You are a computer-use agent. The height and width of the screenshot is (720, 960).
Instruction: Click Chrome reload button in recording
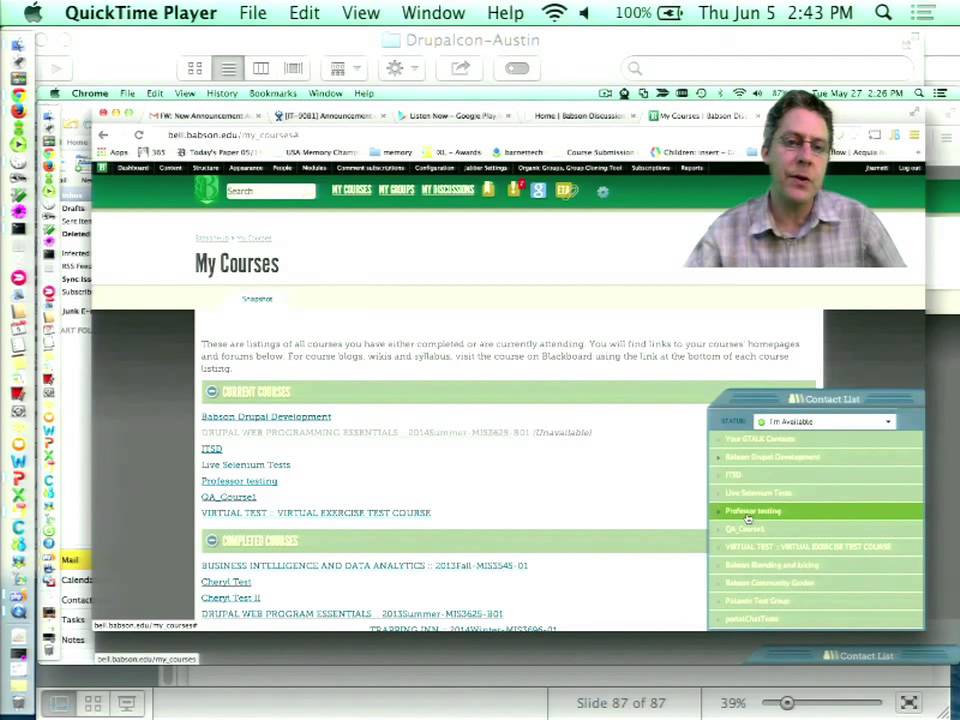139,135
